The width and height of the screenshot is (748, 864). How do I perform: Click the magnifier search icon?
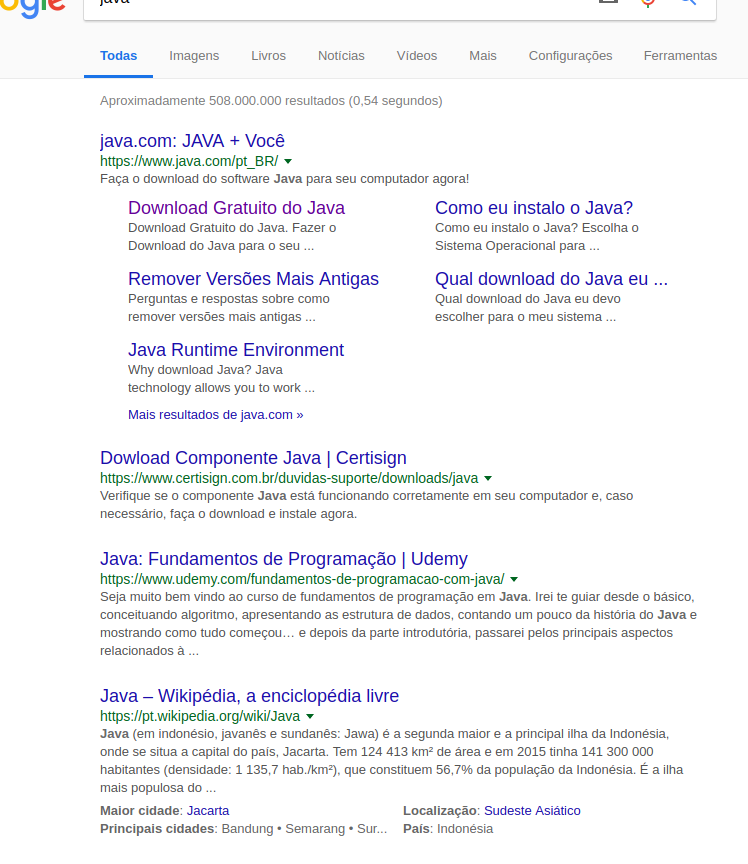coord(688,2)
